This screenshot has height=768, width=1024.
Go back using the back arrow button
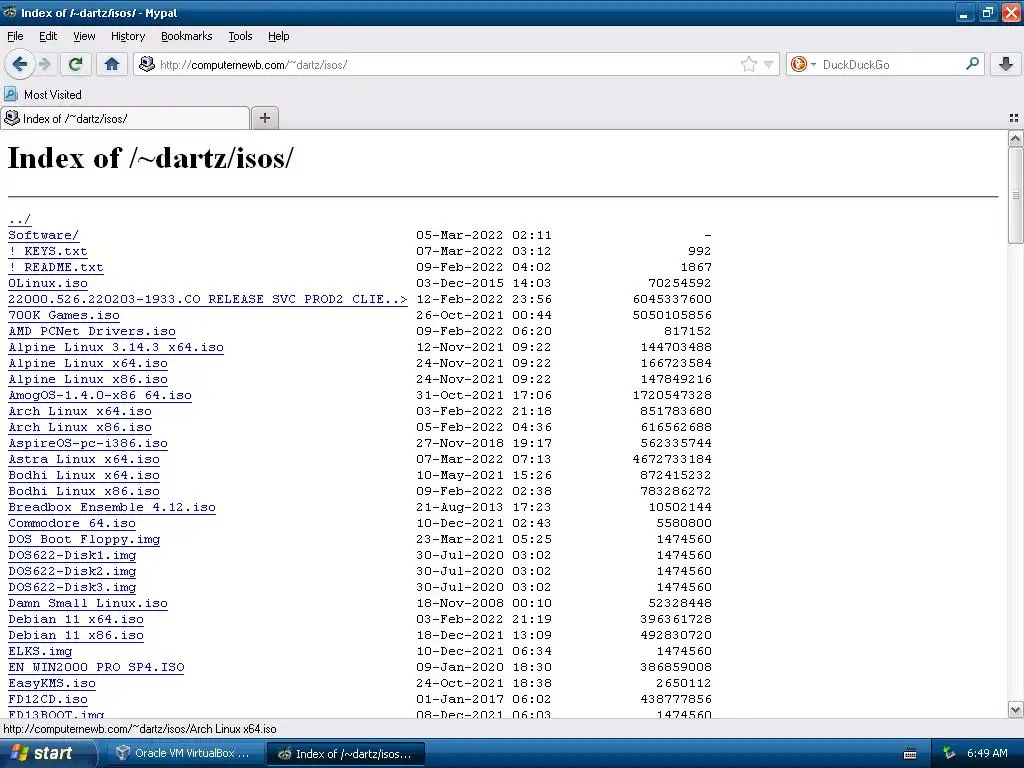coord(19,64)
